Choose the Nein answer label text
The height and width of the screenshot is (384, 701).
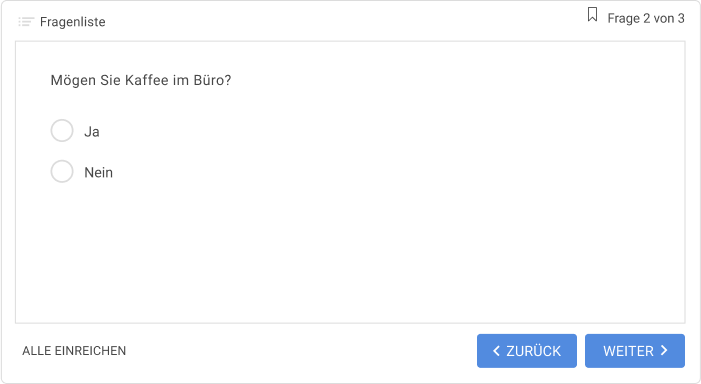click(98, 173)
